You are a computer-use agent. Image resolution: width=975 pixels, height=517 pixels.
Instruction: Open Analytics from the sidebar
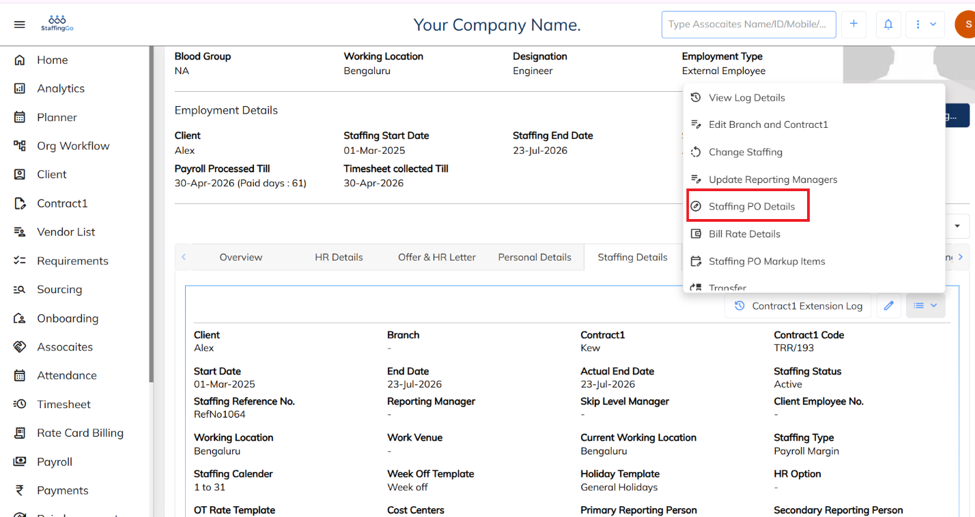click(x=60, y=88)
